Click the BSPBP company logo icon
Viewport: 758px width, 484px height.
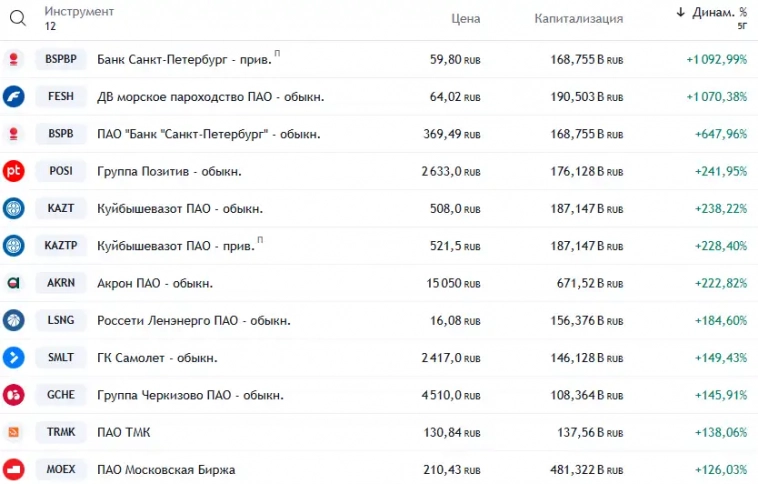pyautogui.click(x=14, y=59)
